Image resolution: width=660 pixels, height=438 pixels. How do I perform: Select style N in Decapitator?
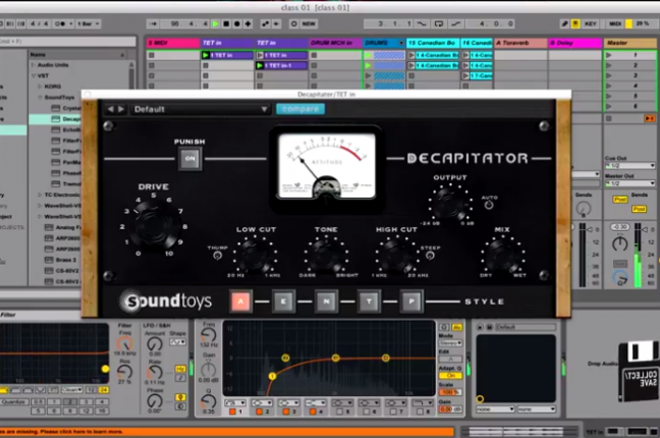point(325,302)
